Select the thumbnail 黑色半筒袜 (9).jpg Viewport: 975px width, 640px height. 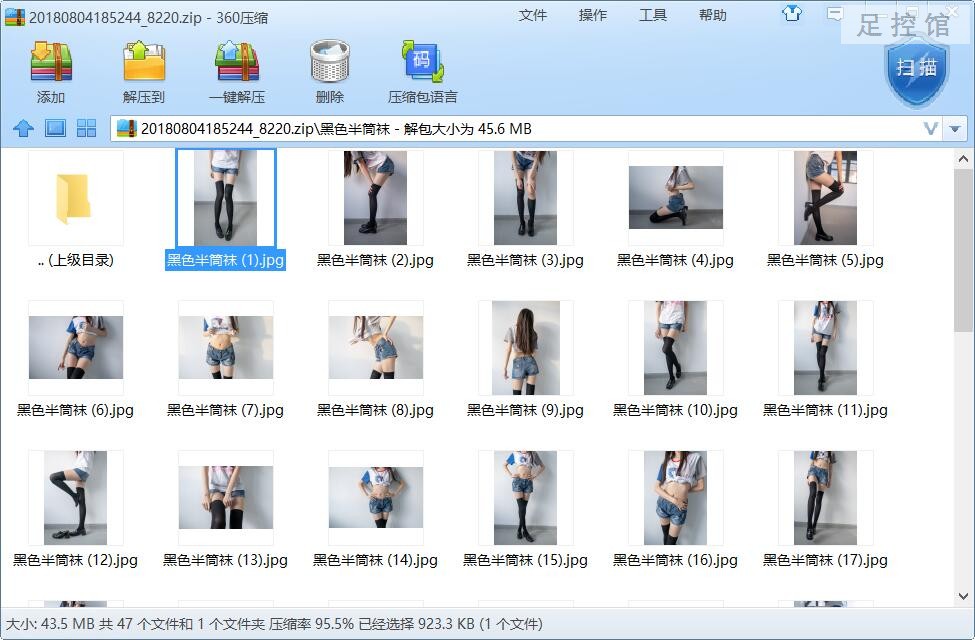click(x=525, y=348)
